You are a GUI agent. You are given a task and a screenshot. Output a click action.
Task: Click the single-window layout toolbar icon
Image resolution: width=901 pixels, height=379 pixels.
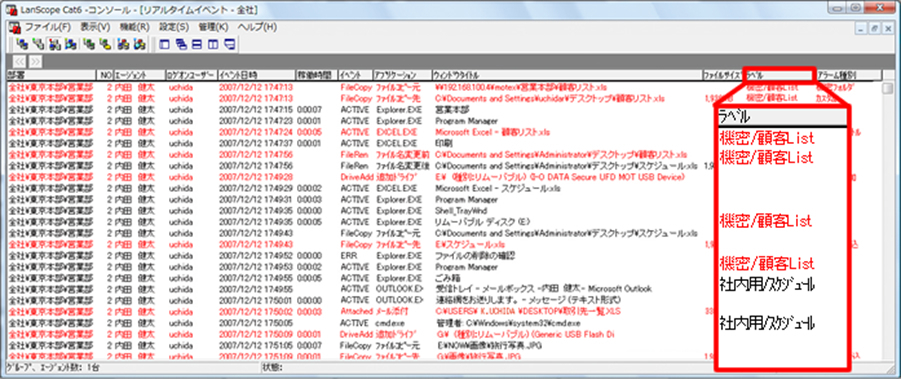pos(165,44)
